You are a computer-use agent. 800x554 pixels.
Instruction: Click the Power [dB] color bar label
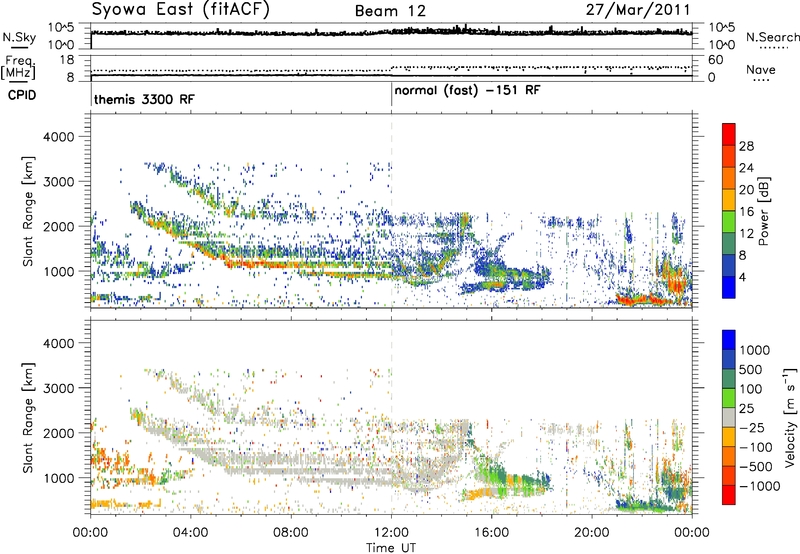pyautogui.click(x=763, y=211)
